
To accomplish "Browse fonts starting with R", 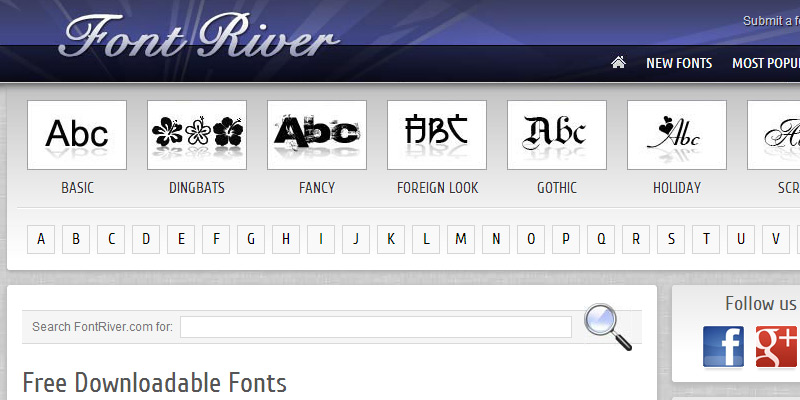I will (636, 239).
